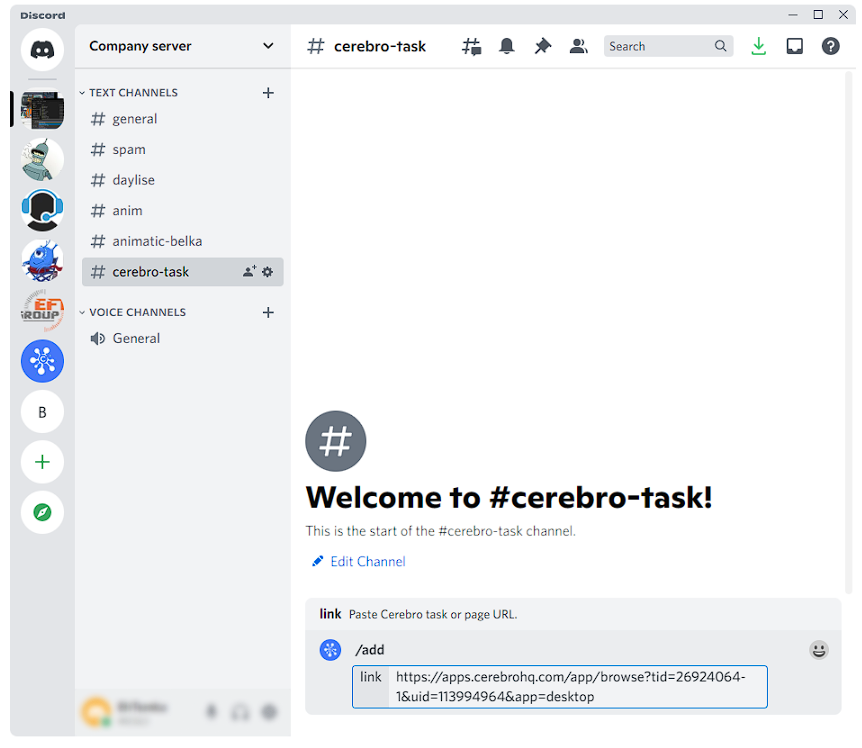Explore public servers with compass icon
Viewport: 862px width, 748px height.
tap(42, 512)
